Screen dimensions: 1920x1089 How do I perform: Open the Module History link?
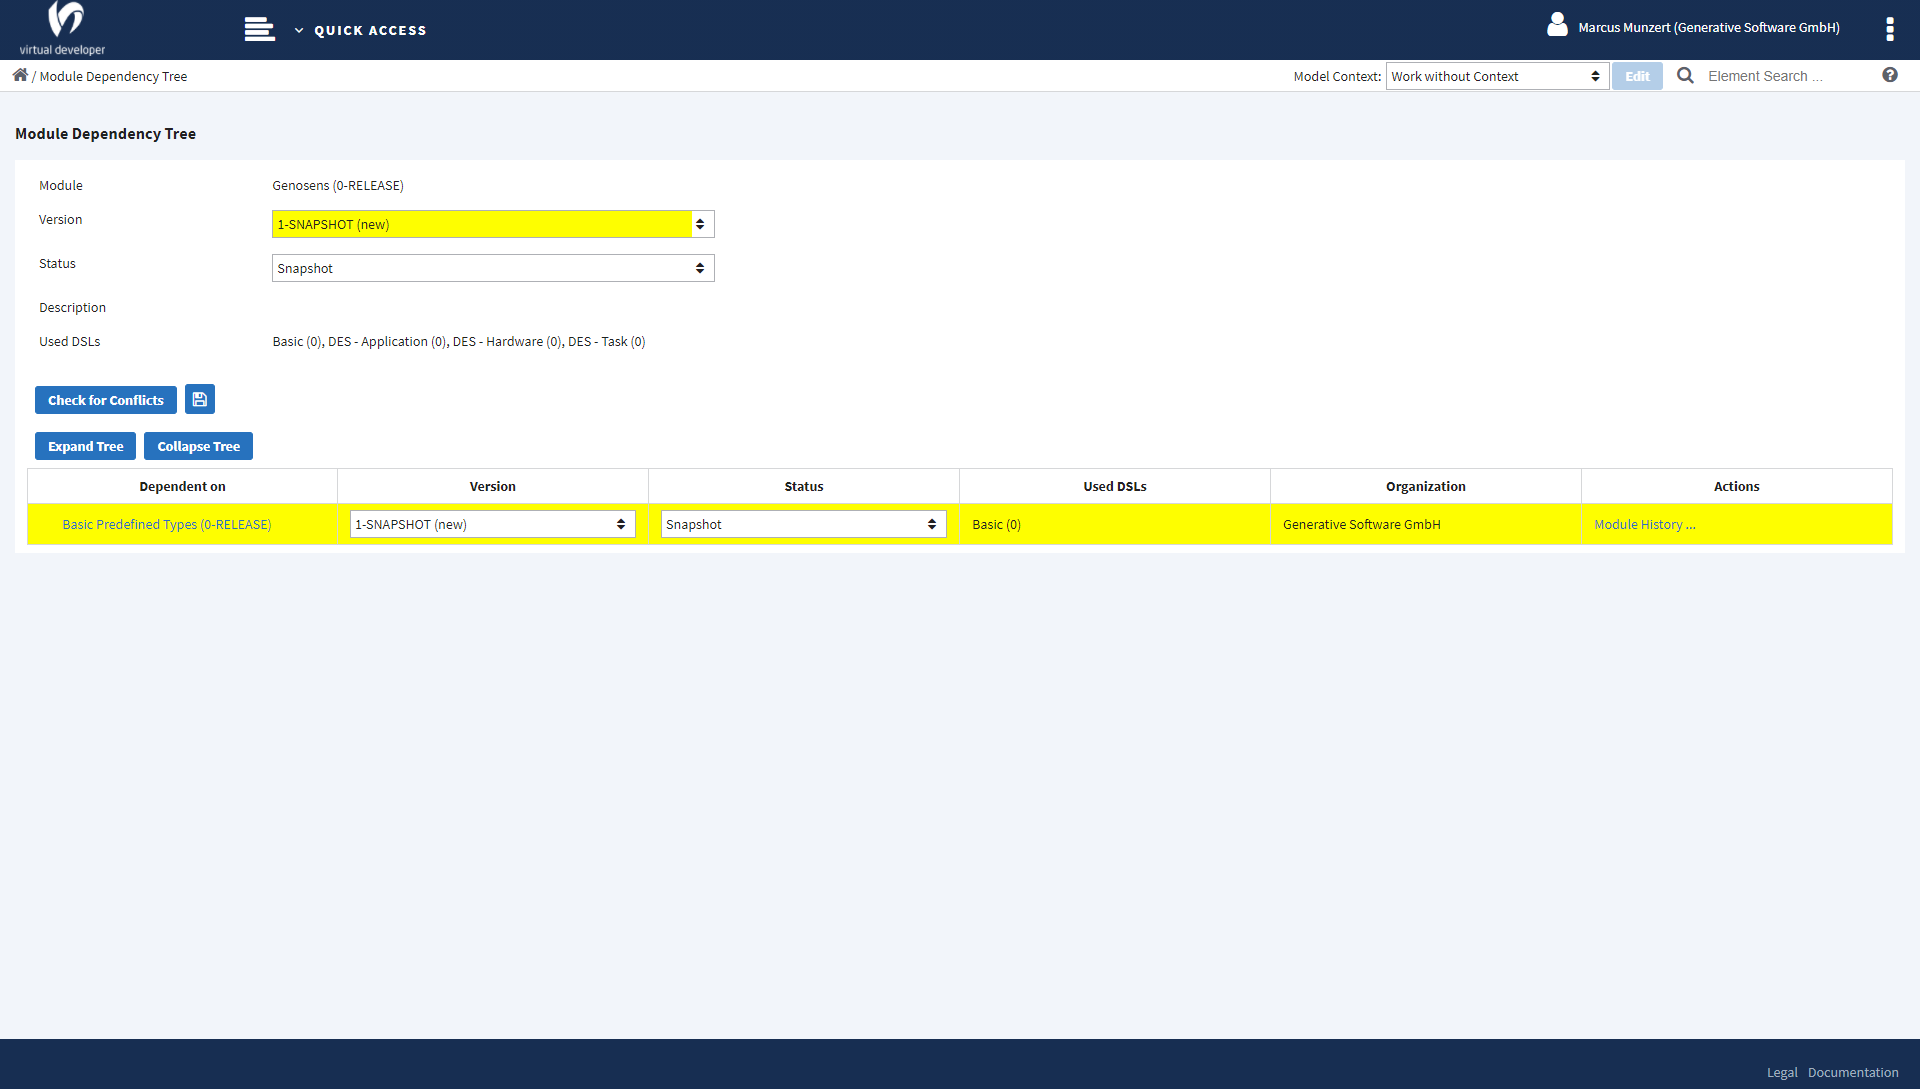pos(1645,525)
